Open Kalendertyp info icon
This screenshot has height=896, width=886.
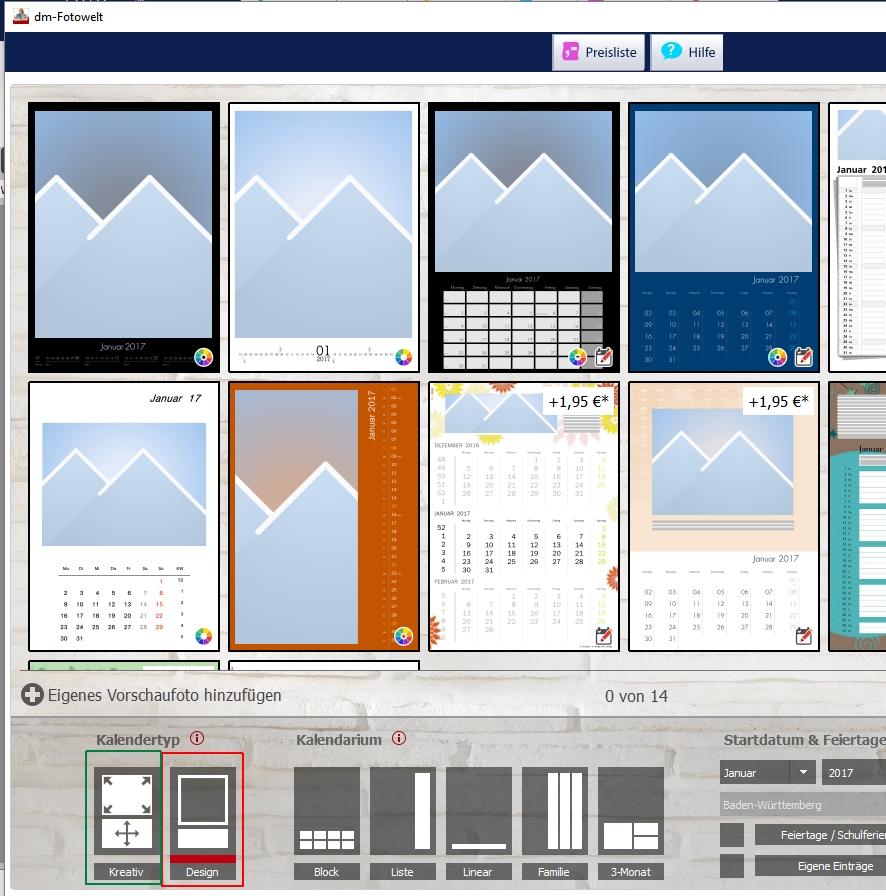pyautogui.click(x=197, y=738)
